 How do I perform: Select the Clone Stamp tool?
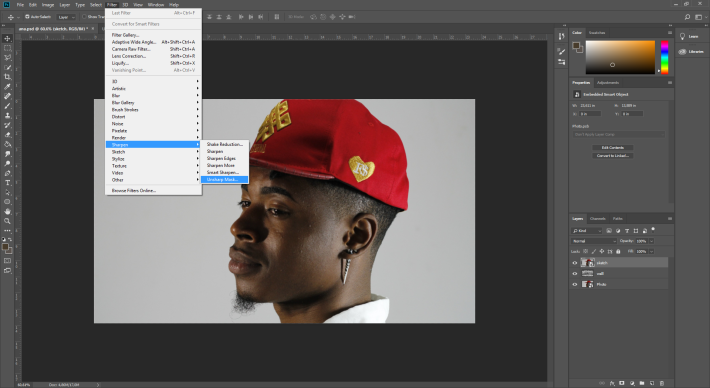pos(7,115)
